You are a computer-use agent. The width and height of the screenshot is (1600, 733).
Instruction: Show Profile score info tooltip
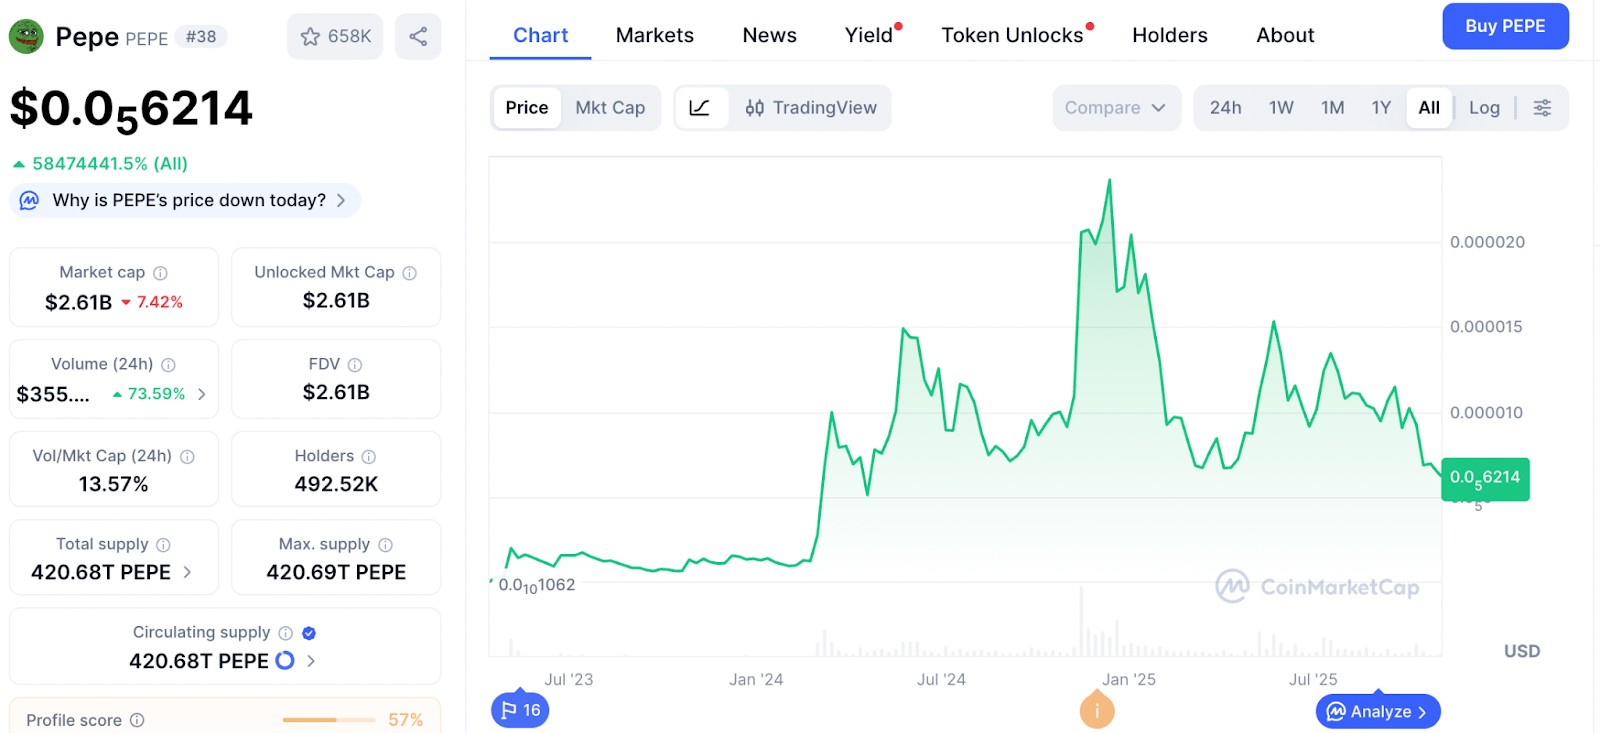137,720
